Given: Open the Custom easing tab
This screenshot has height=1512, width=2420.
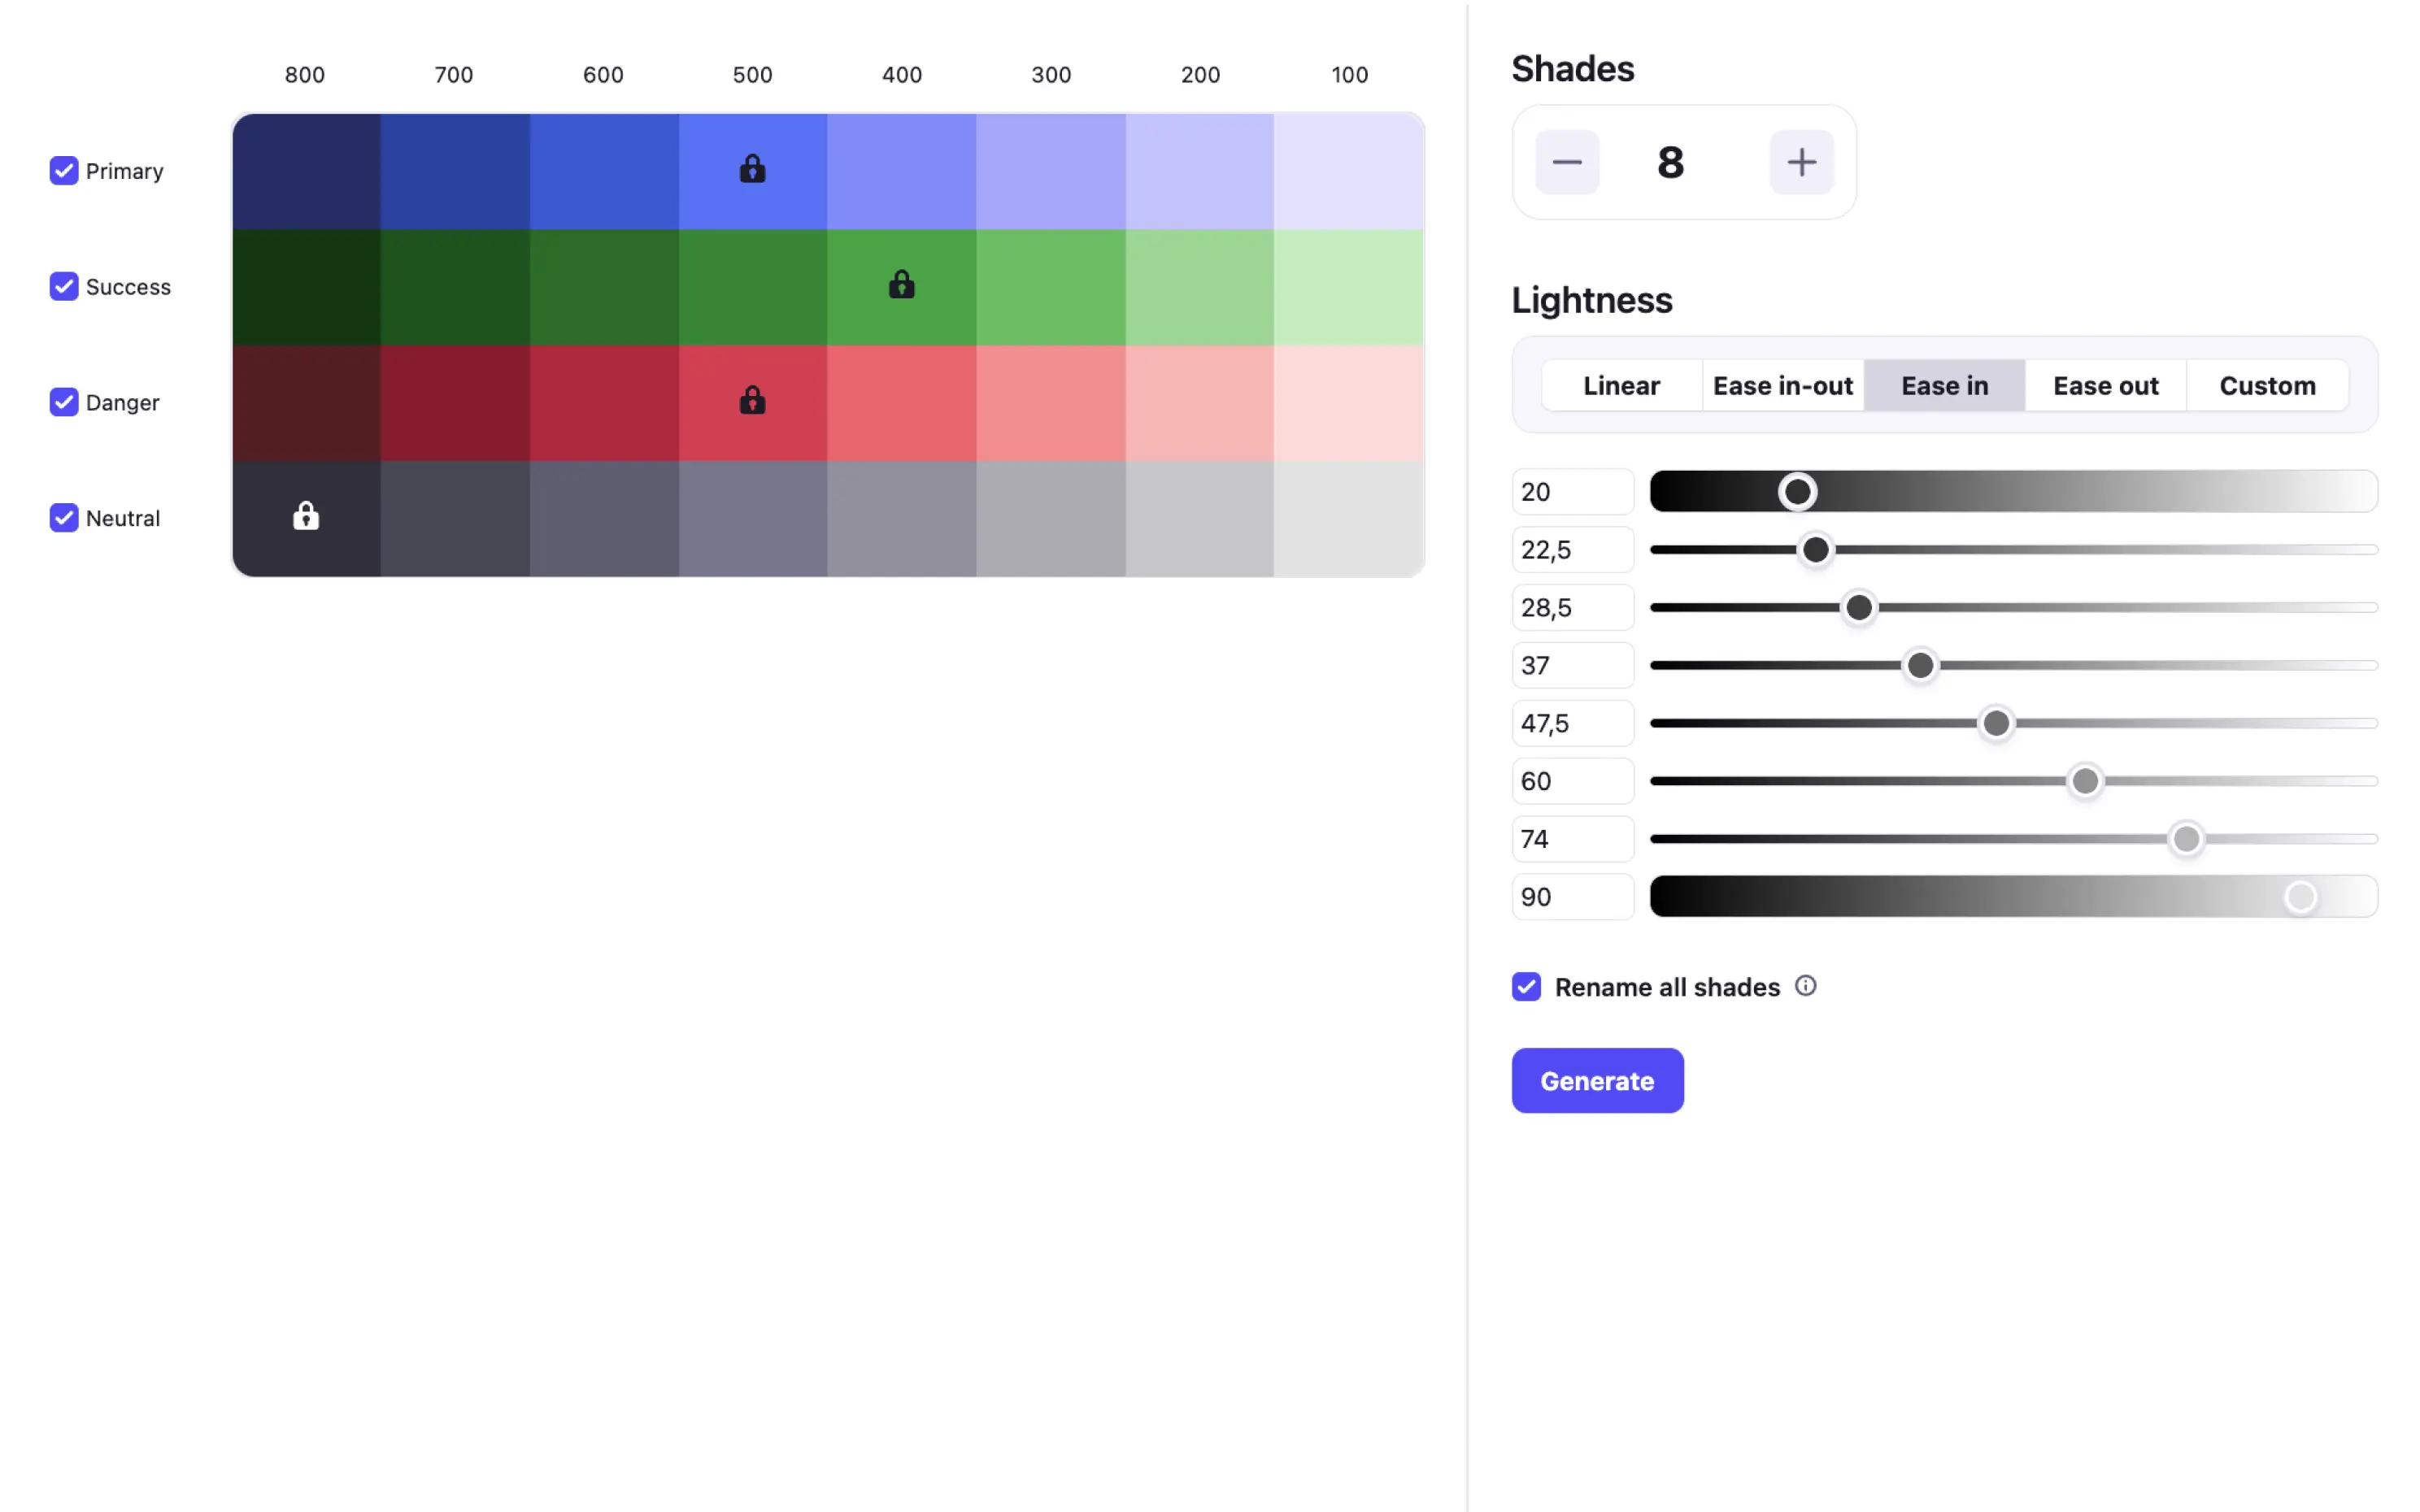Looking at the screenshot, I should [x=2267, y=385].
